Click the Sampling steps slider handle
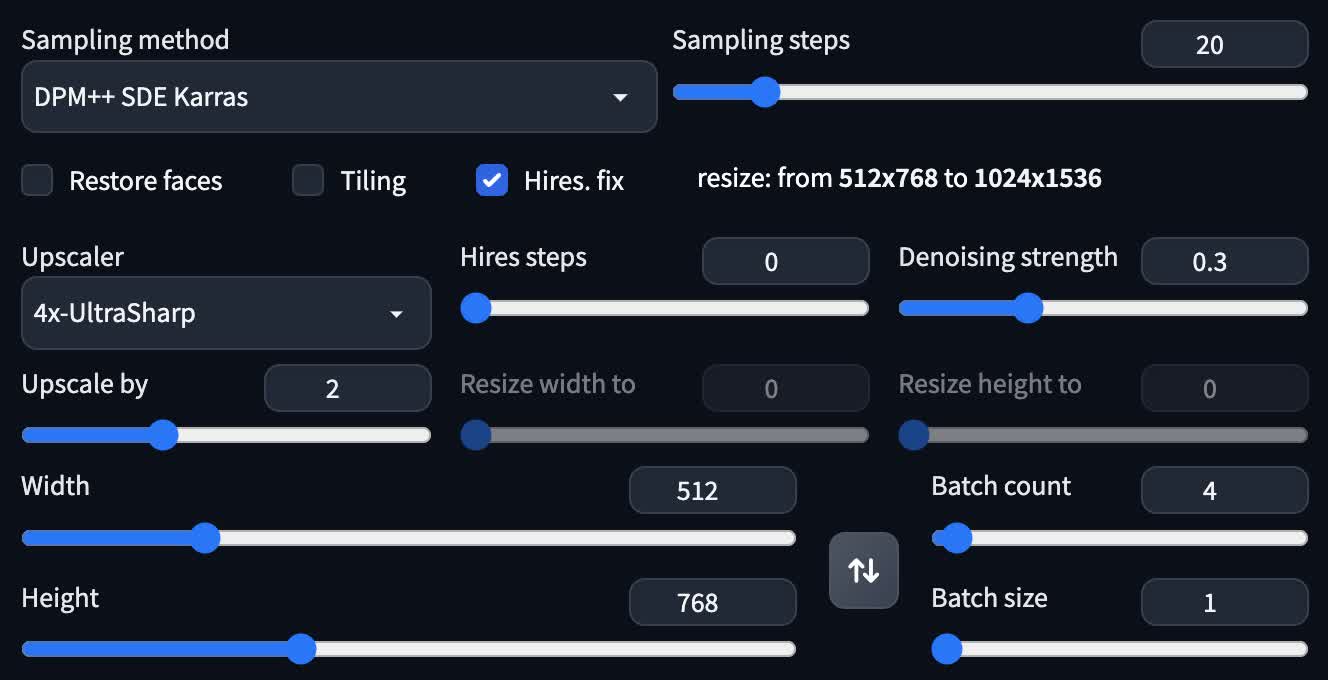1328x680 pixels. 766,92
